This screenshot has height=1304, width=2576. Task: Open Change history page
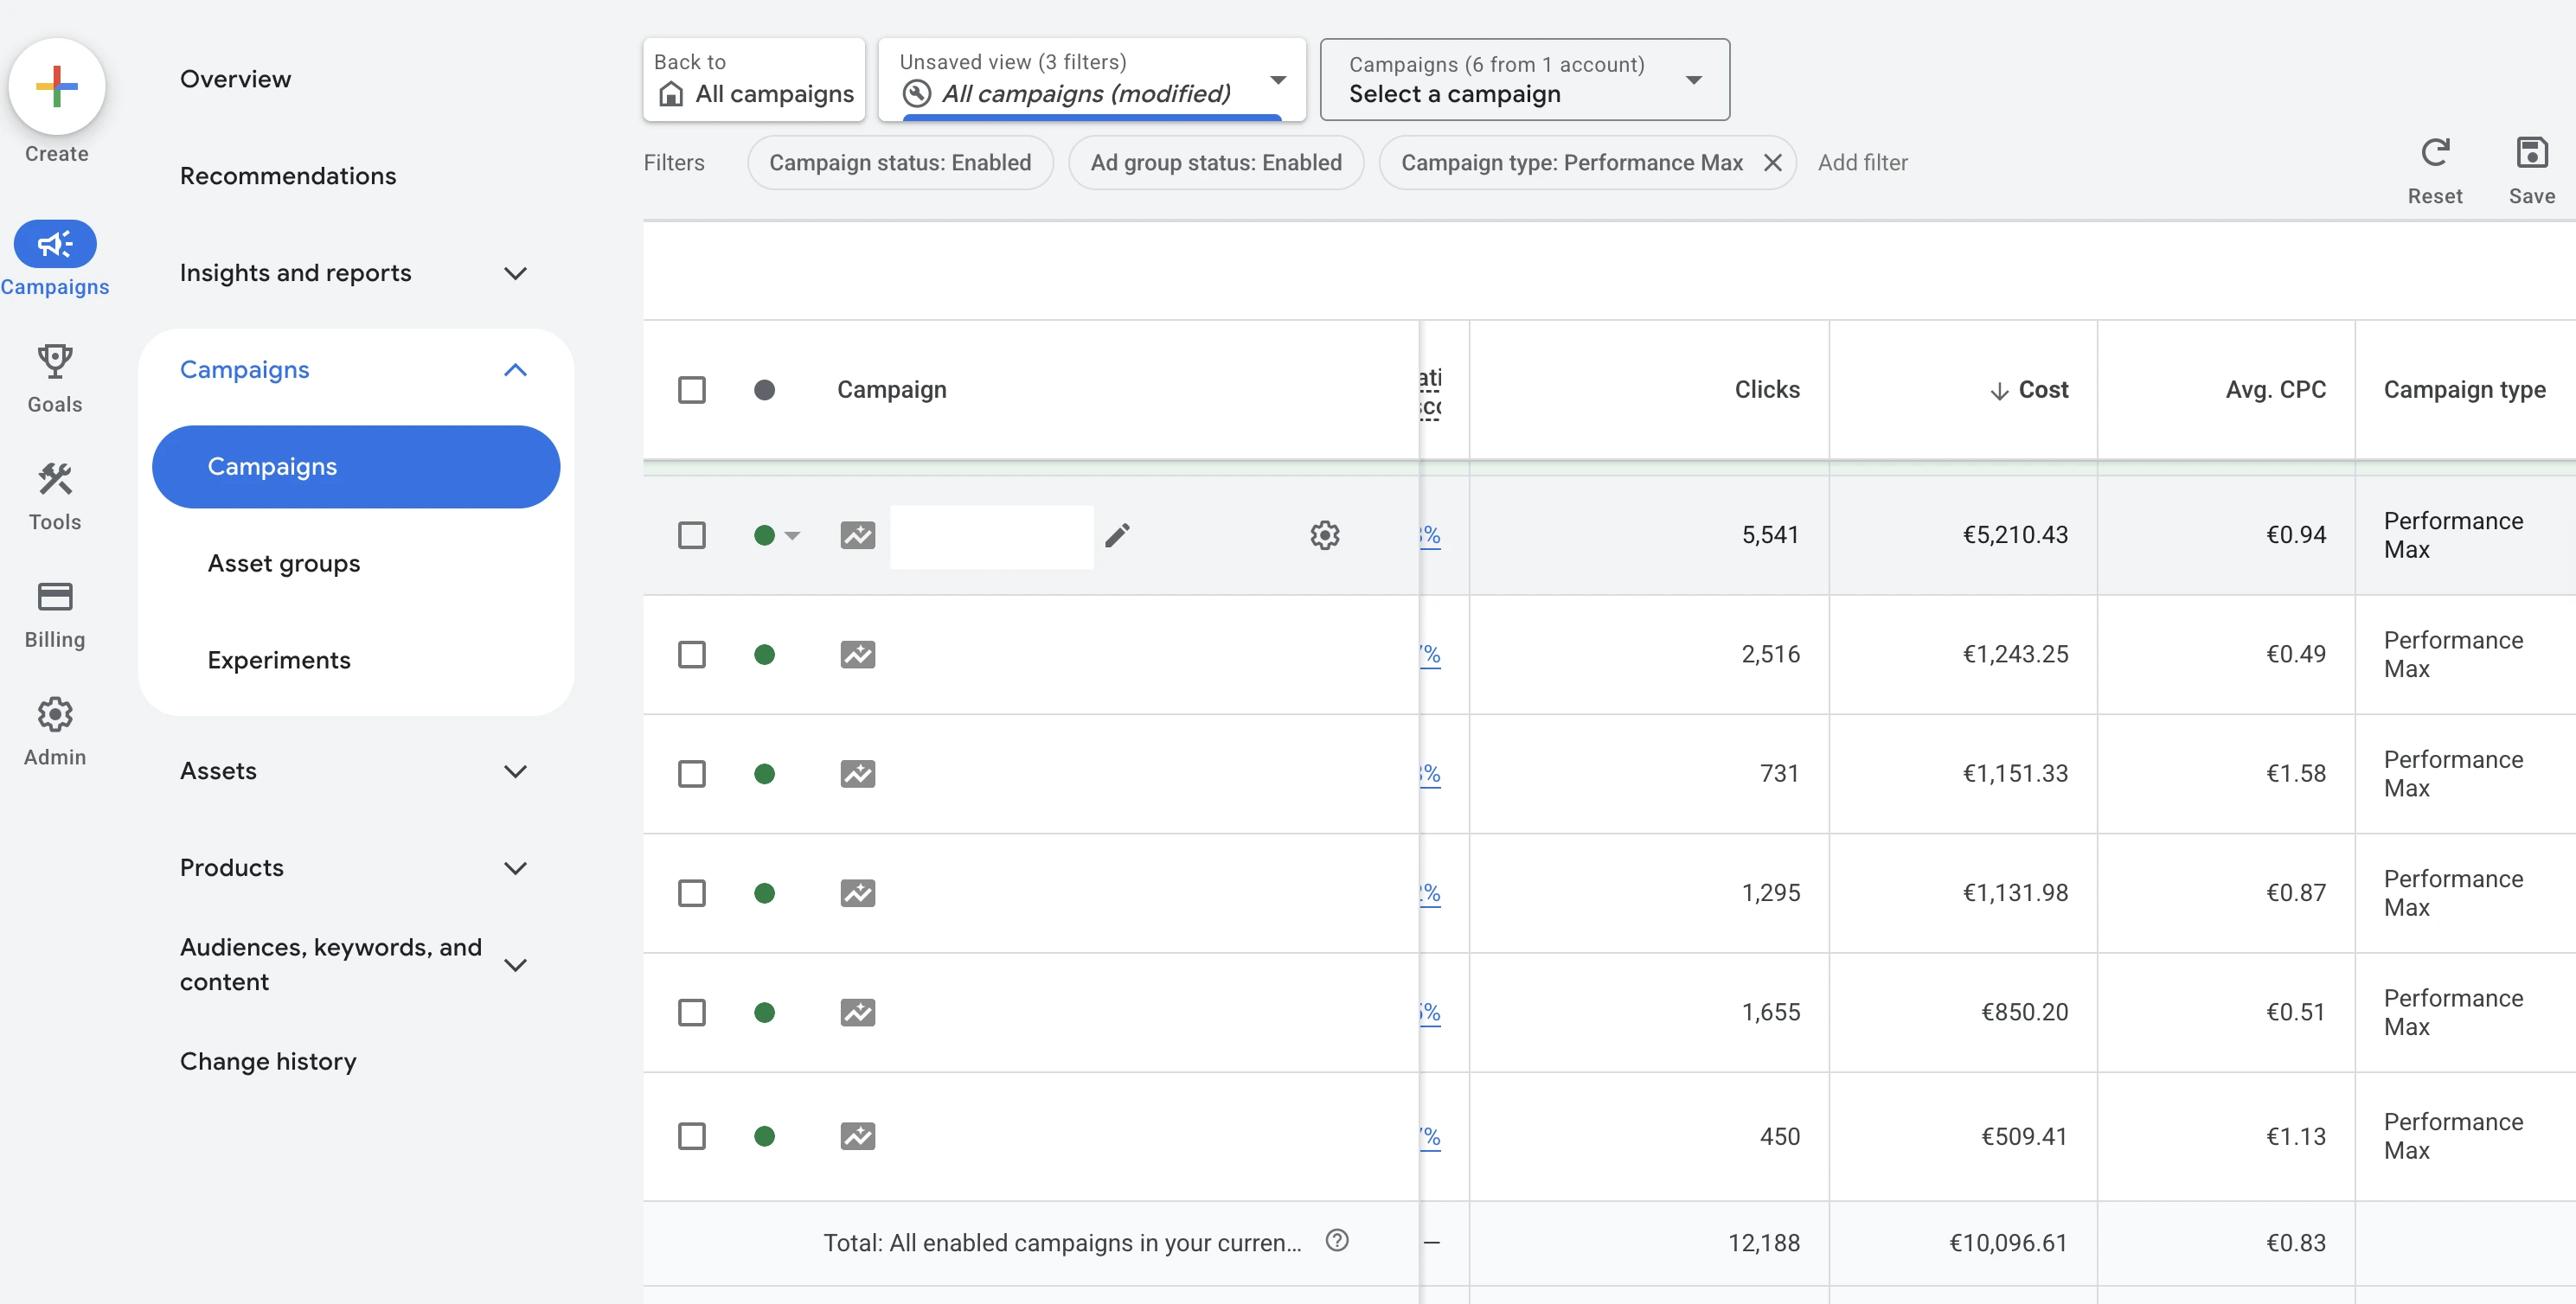click(x=268, y=1061)
